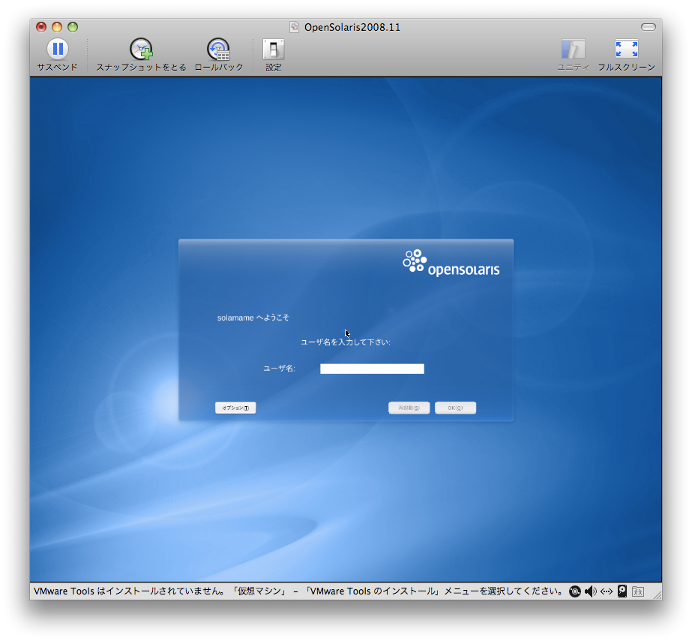The image size is (692, 641).
Task: Open the オプション options menu button
Action: 236,408
